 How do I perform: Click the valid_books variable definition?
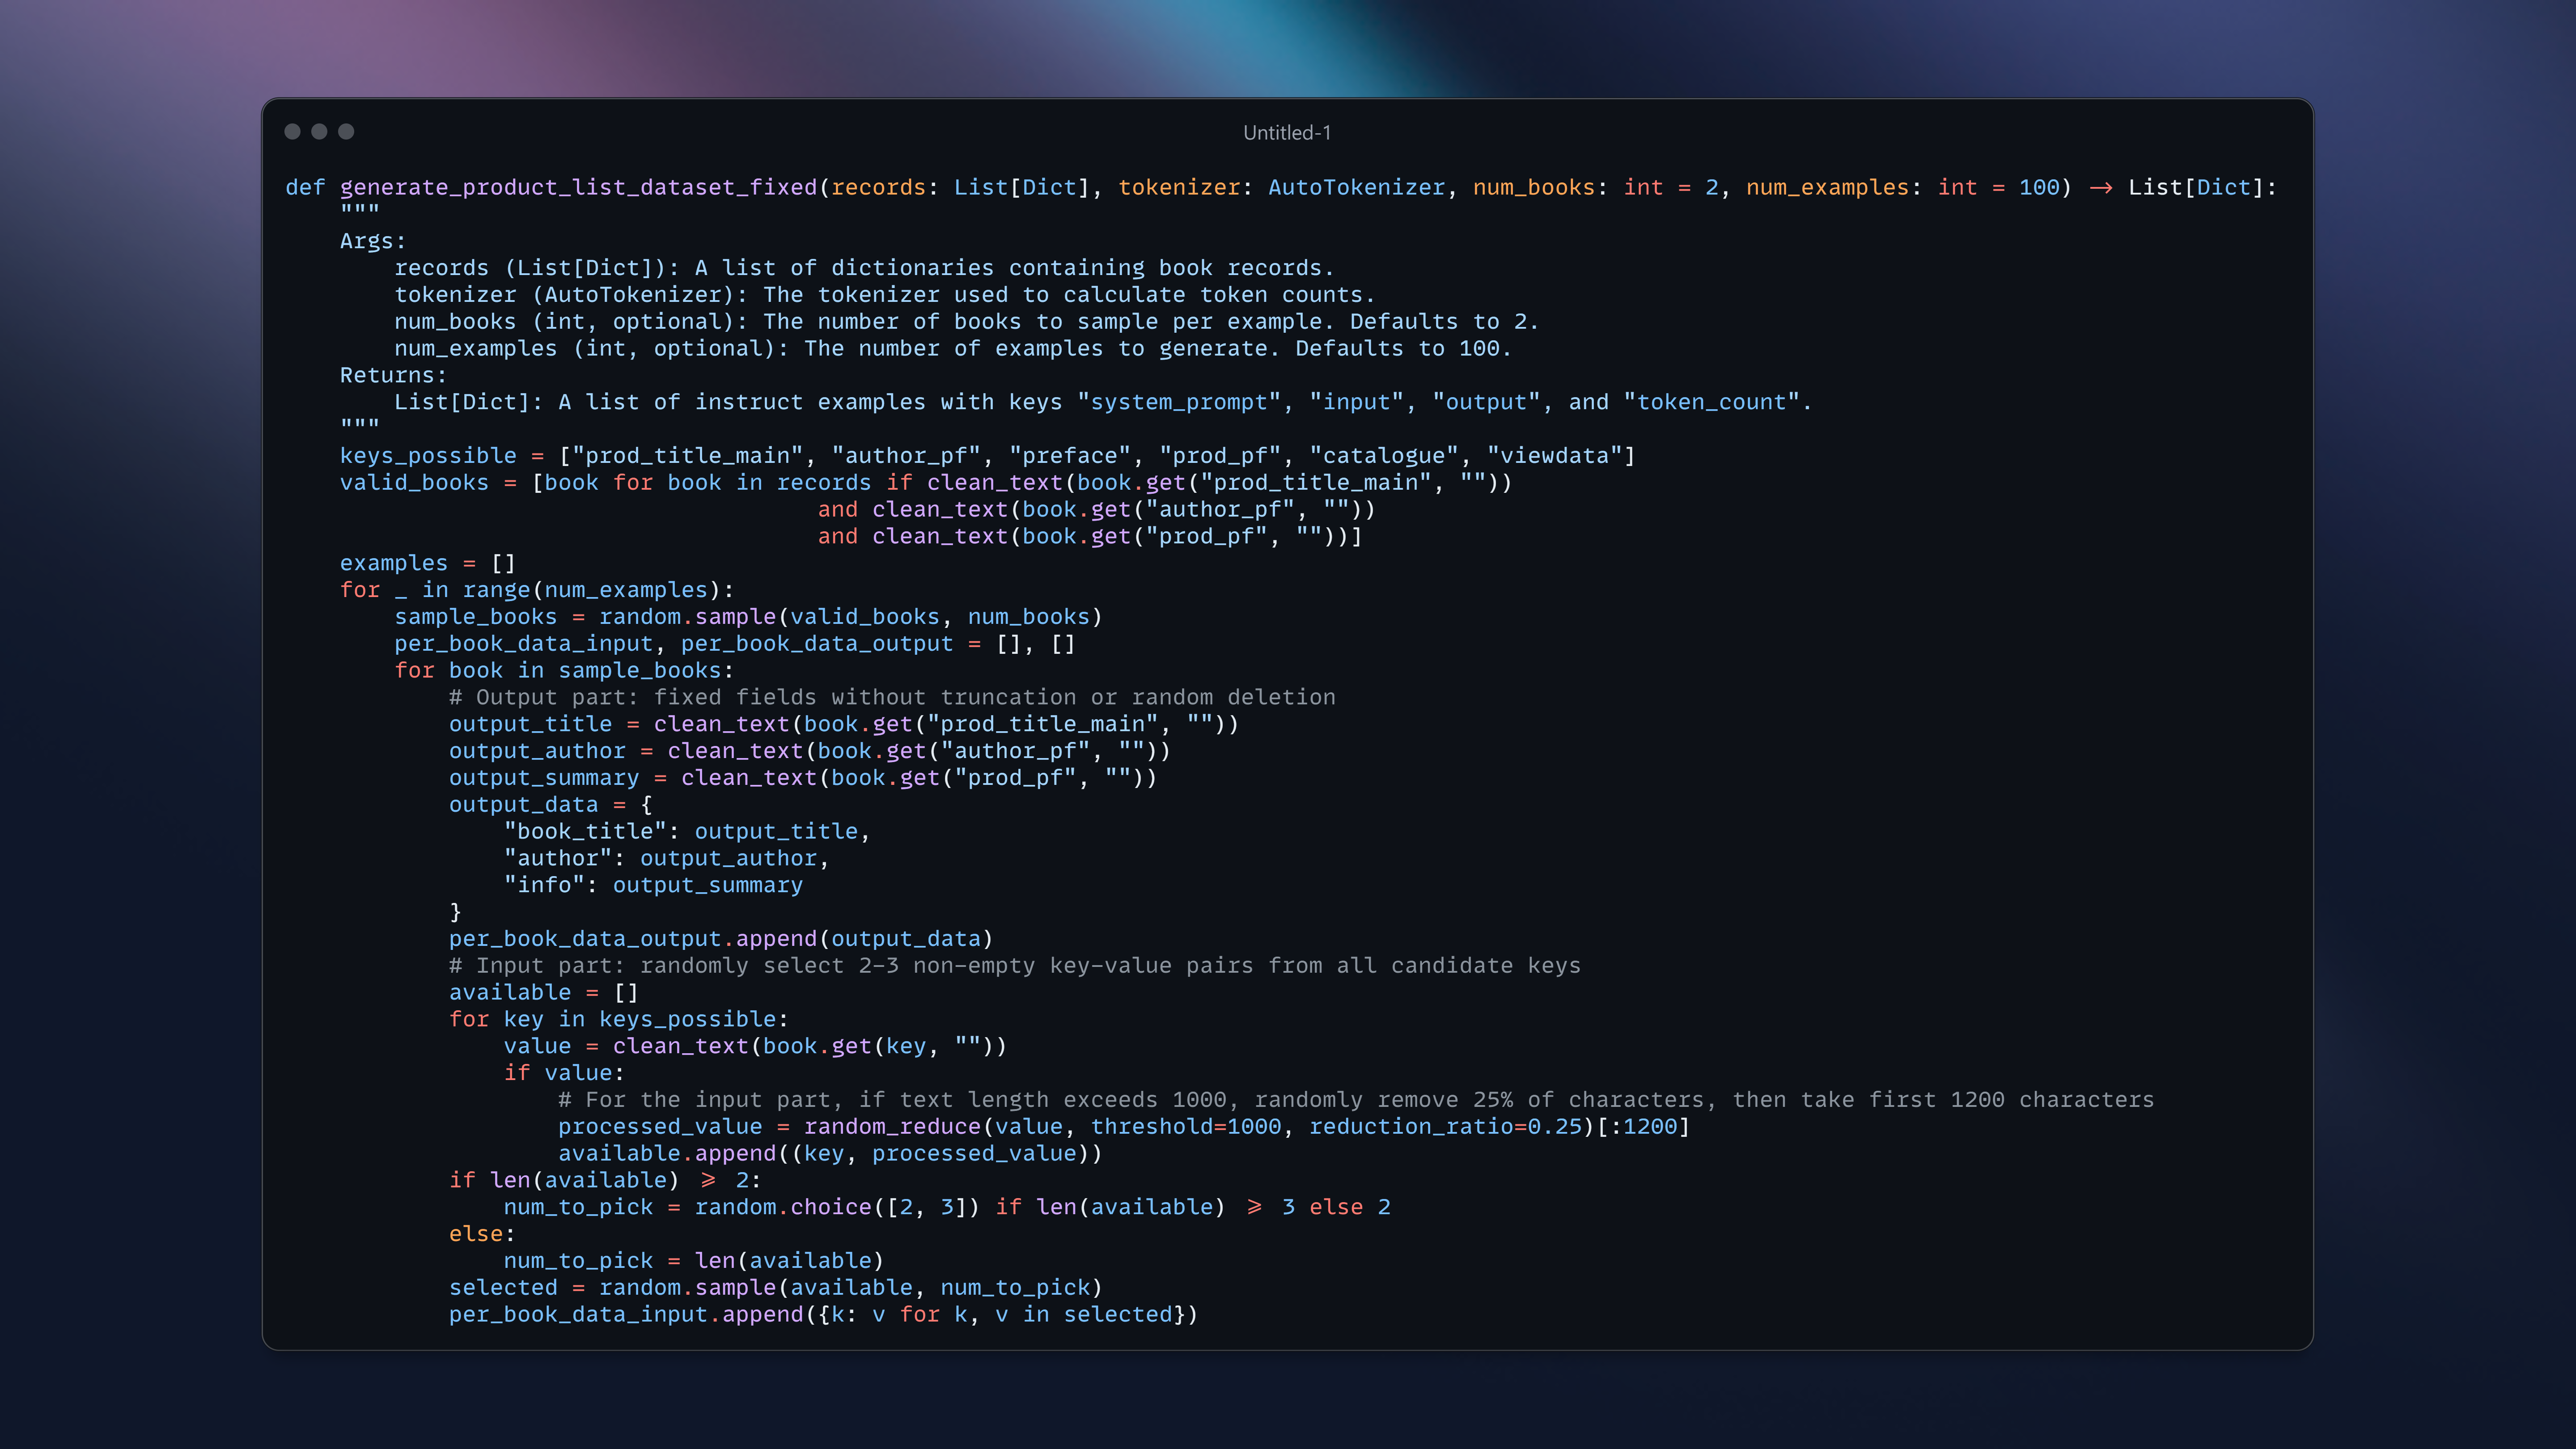tap(414, 483)
